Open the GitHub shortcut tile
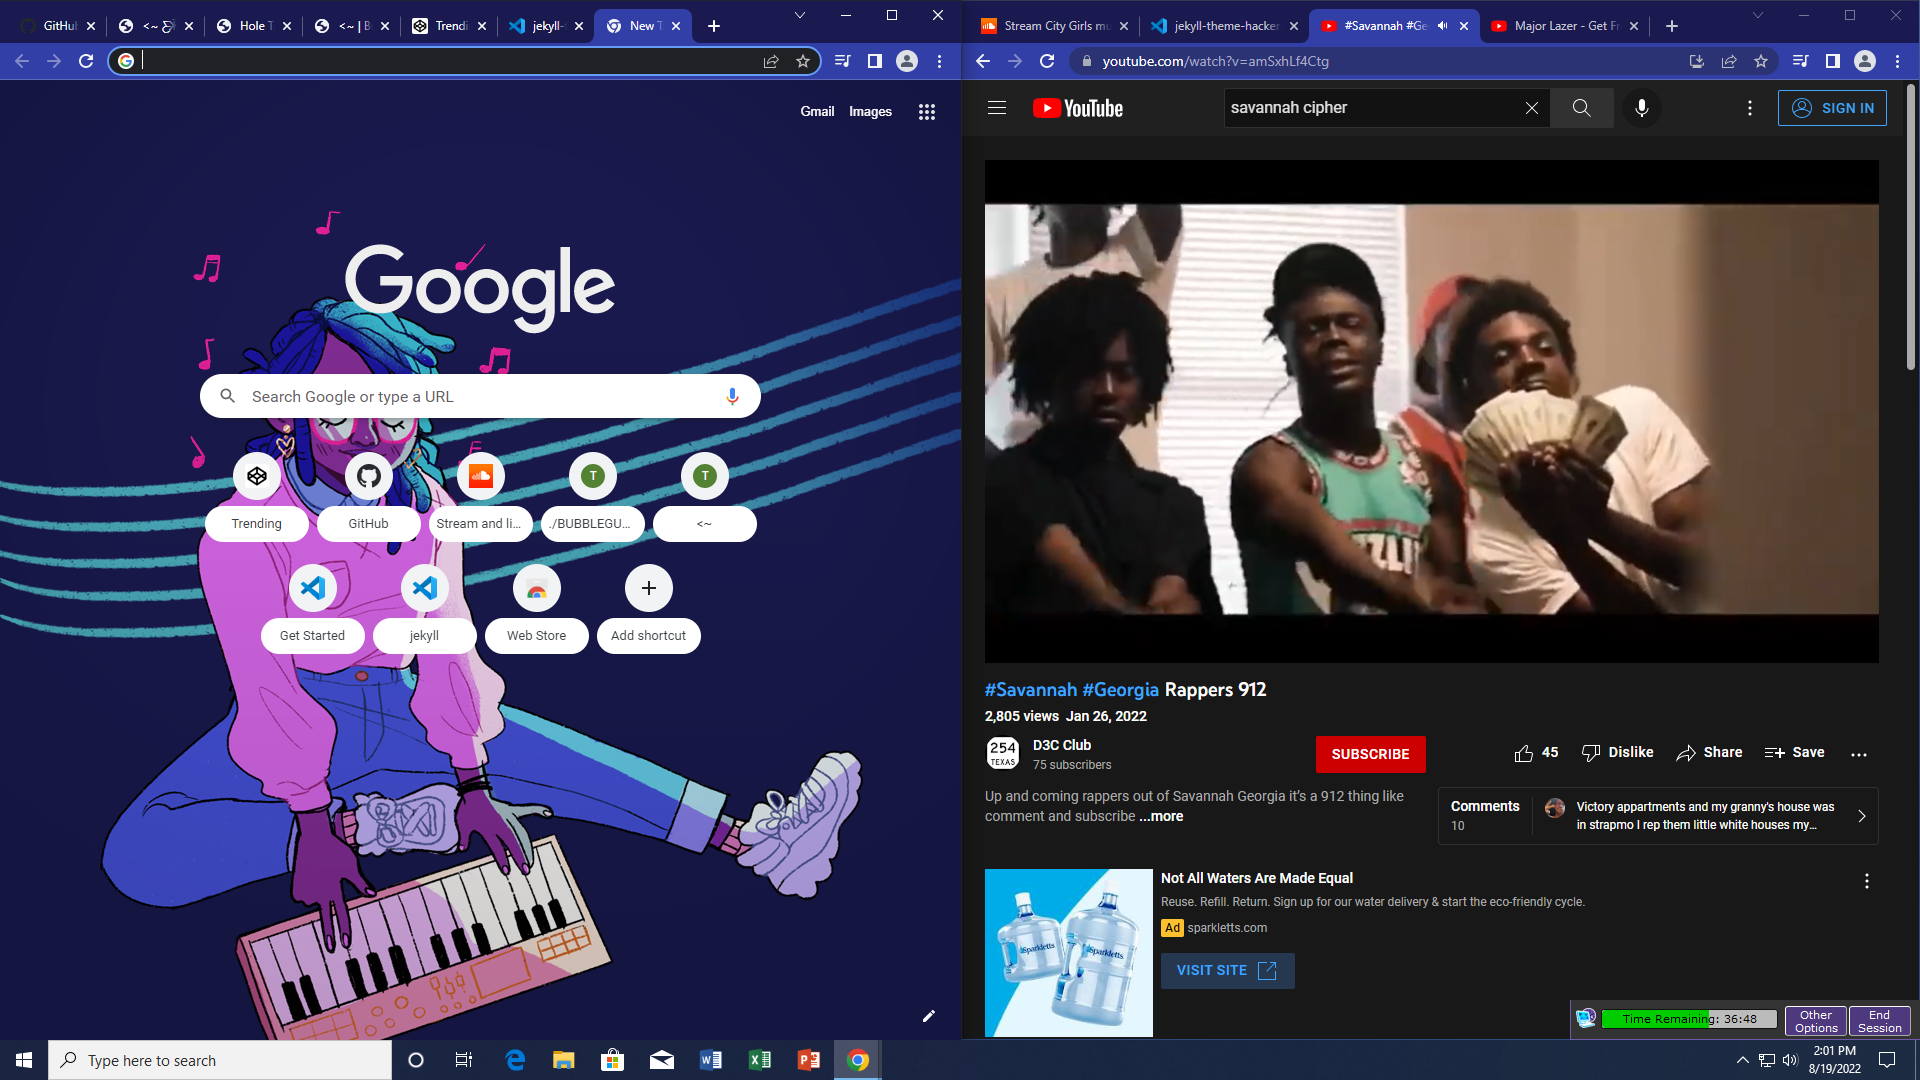1920x1080 pixels. pyautogui.click(x=368, y=476)
